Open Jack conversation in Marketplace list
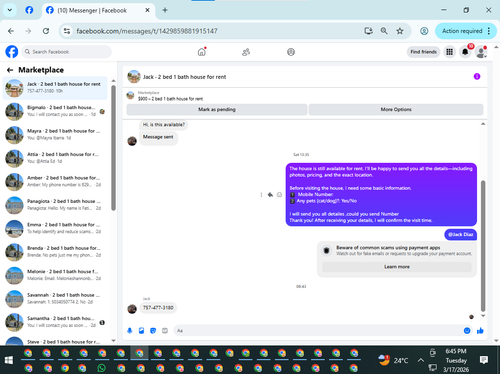Viewport: 500px width, 374px height. tap(55, 88)
